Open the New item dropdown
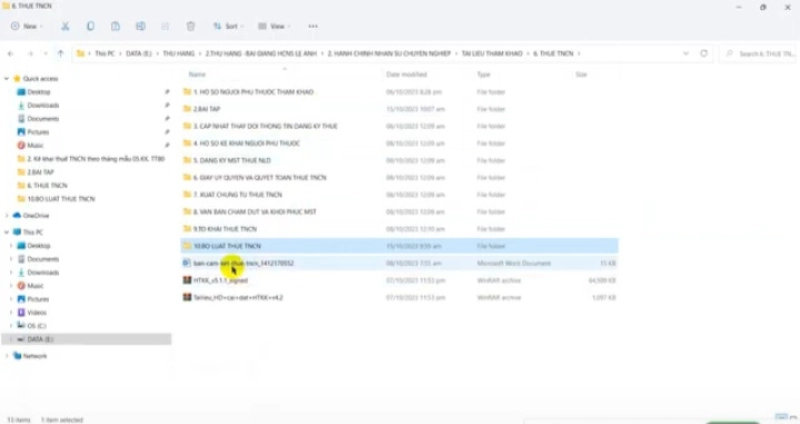Screen dimensions: 800x424 28,26
